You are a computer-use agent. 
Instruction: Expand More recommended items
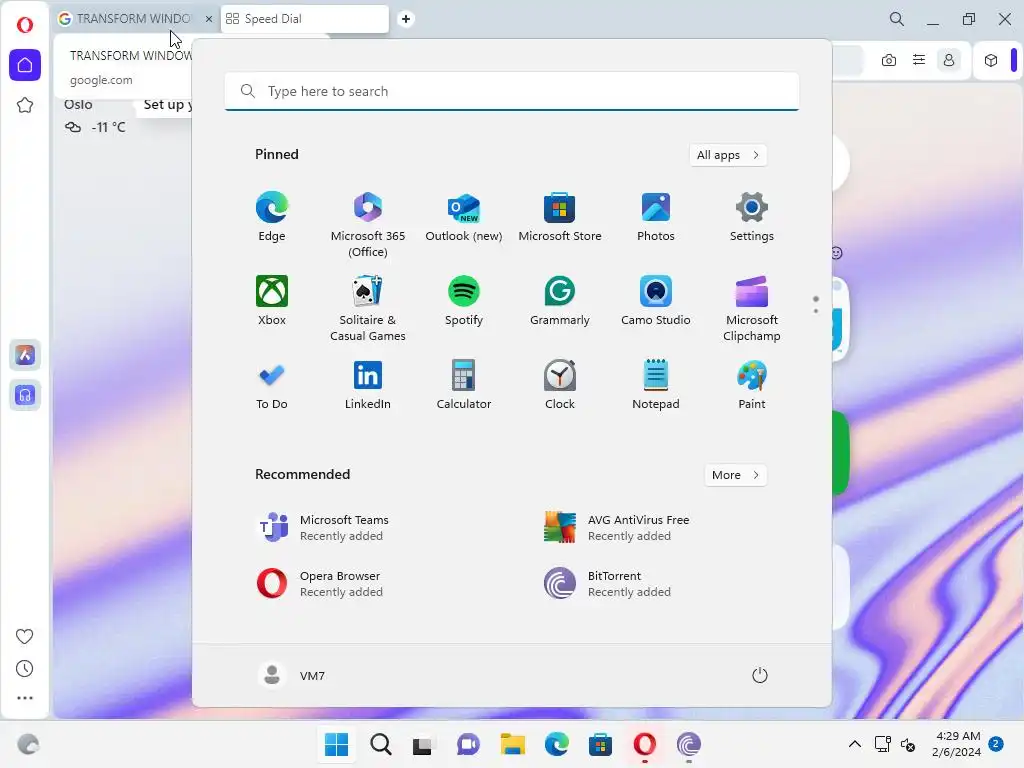[736, 475]
